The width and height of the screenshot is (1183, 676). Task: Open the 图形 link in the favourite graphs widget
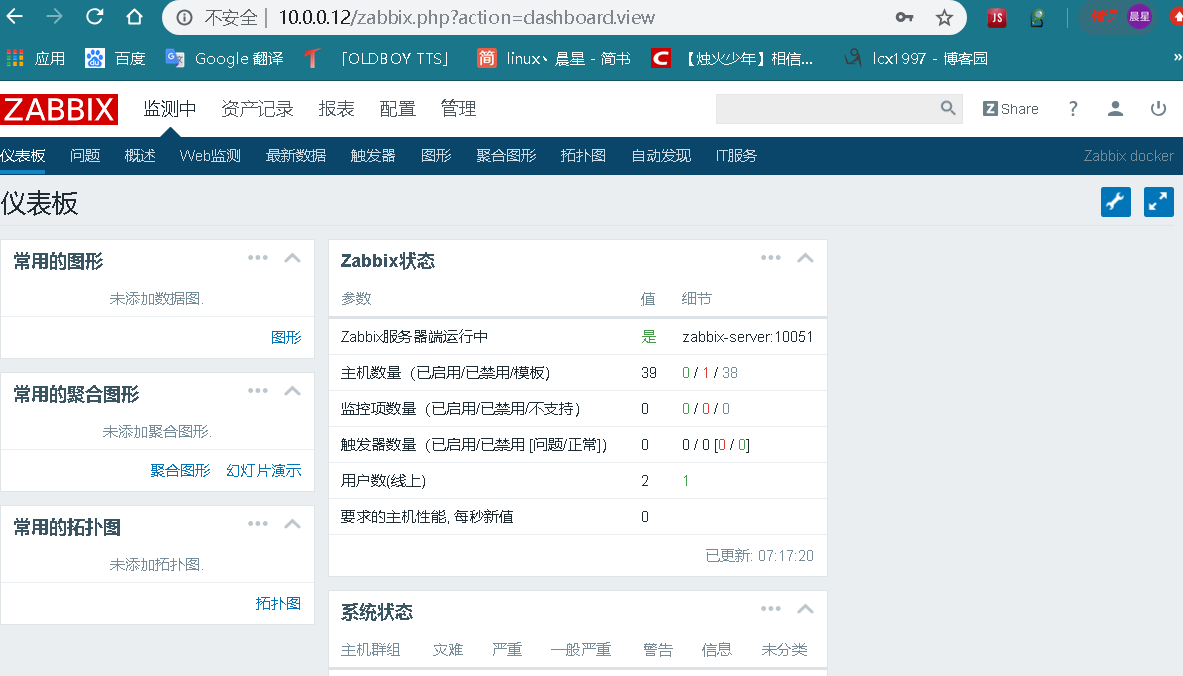(286, 337)
